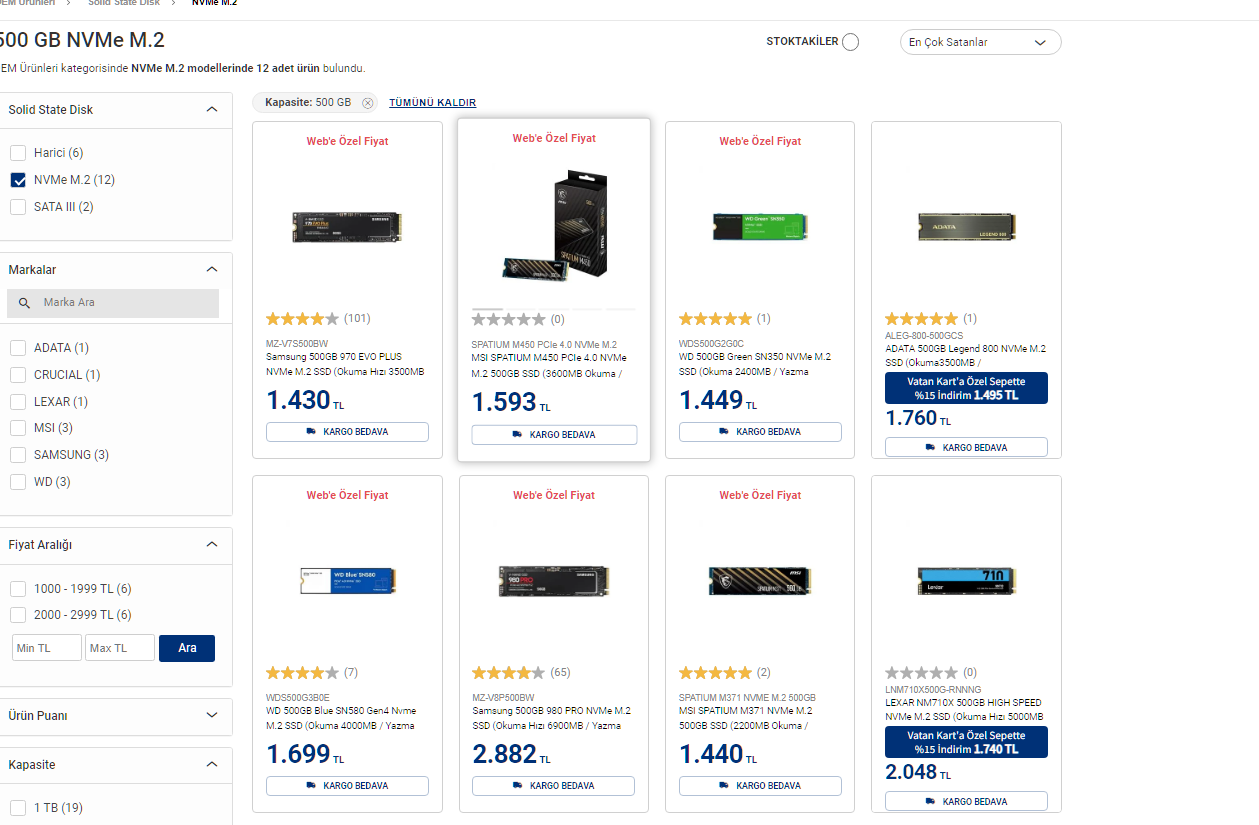
Task: Open star rating of WD Blue SN580
Action: pos(302,673)
